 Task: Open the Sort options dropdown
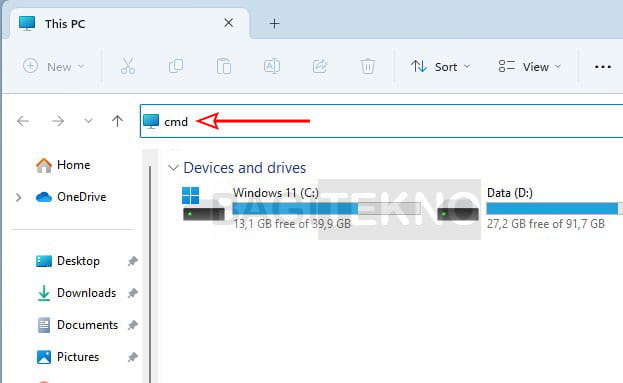[441, 66]
